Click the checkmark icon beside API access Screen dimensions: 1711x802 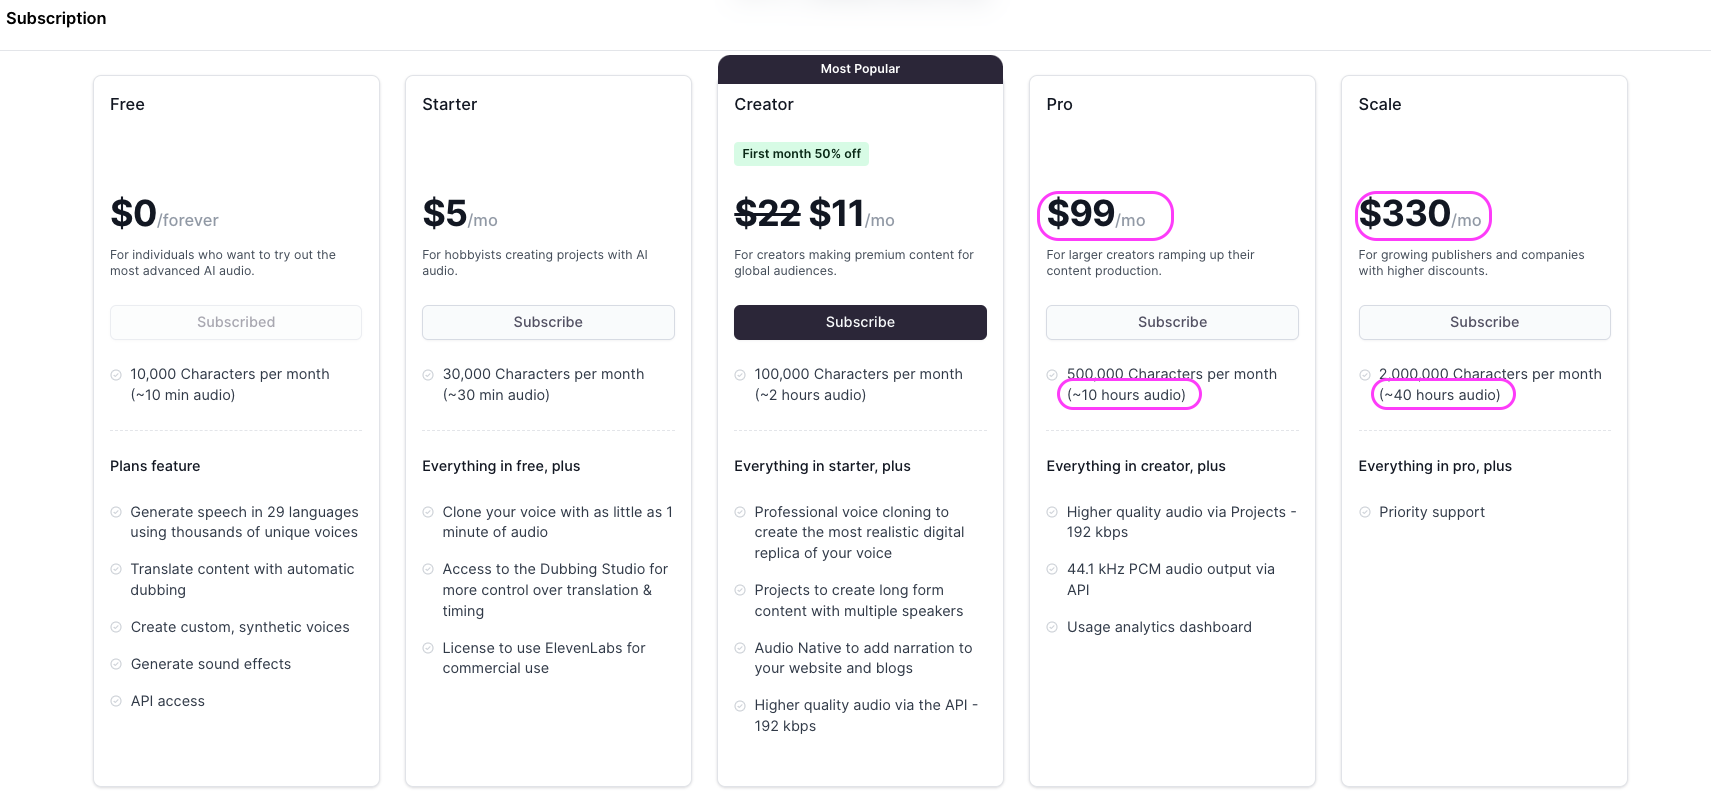coord(116,701)
